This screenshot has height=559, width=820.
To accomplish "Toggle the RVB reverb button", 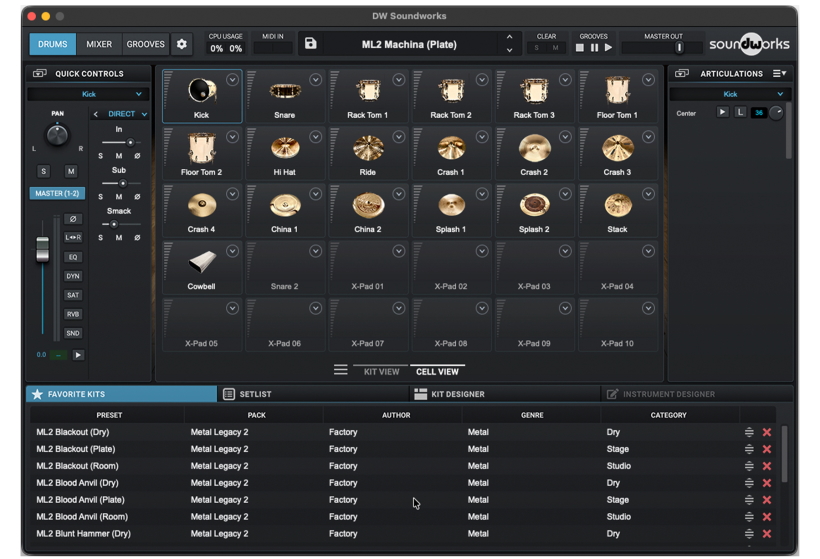I will tap(73, 314).
